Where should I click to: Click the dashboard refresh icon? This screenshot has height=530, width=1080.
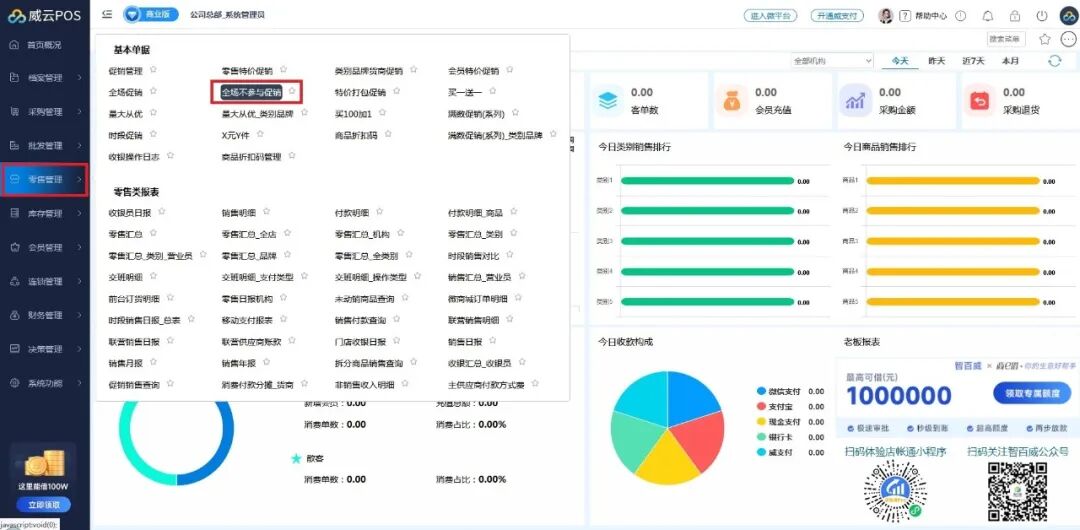coord(1055,61)
